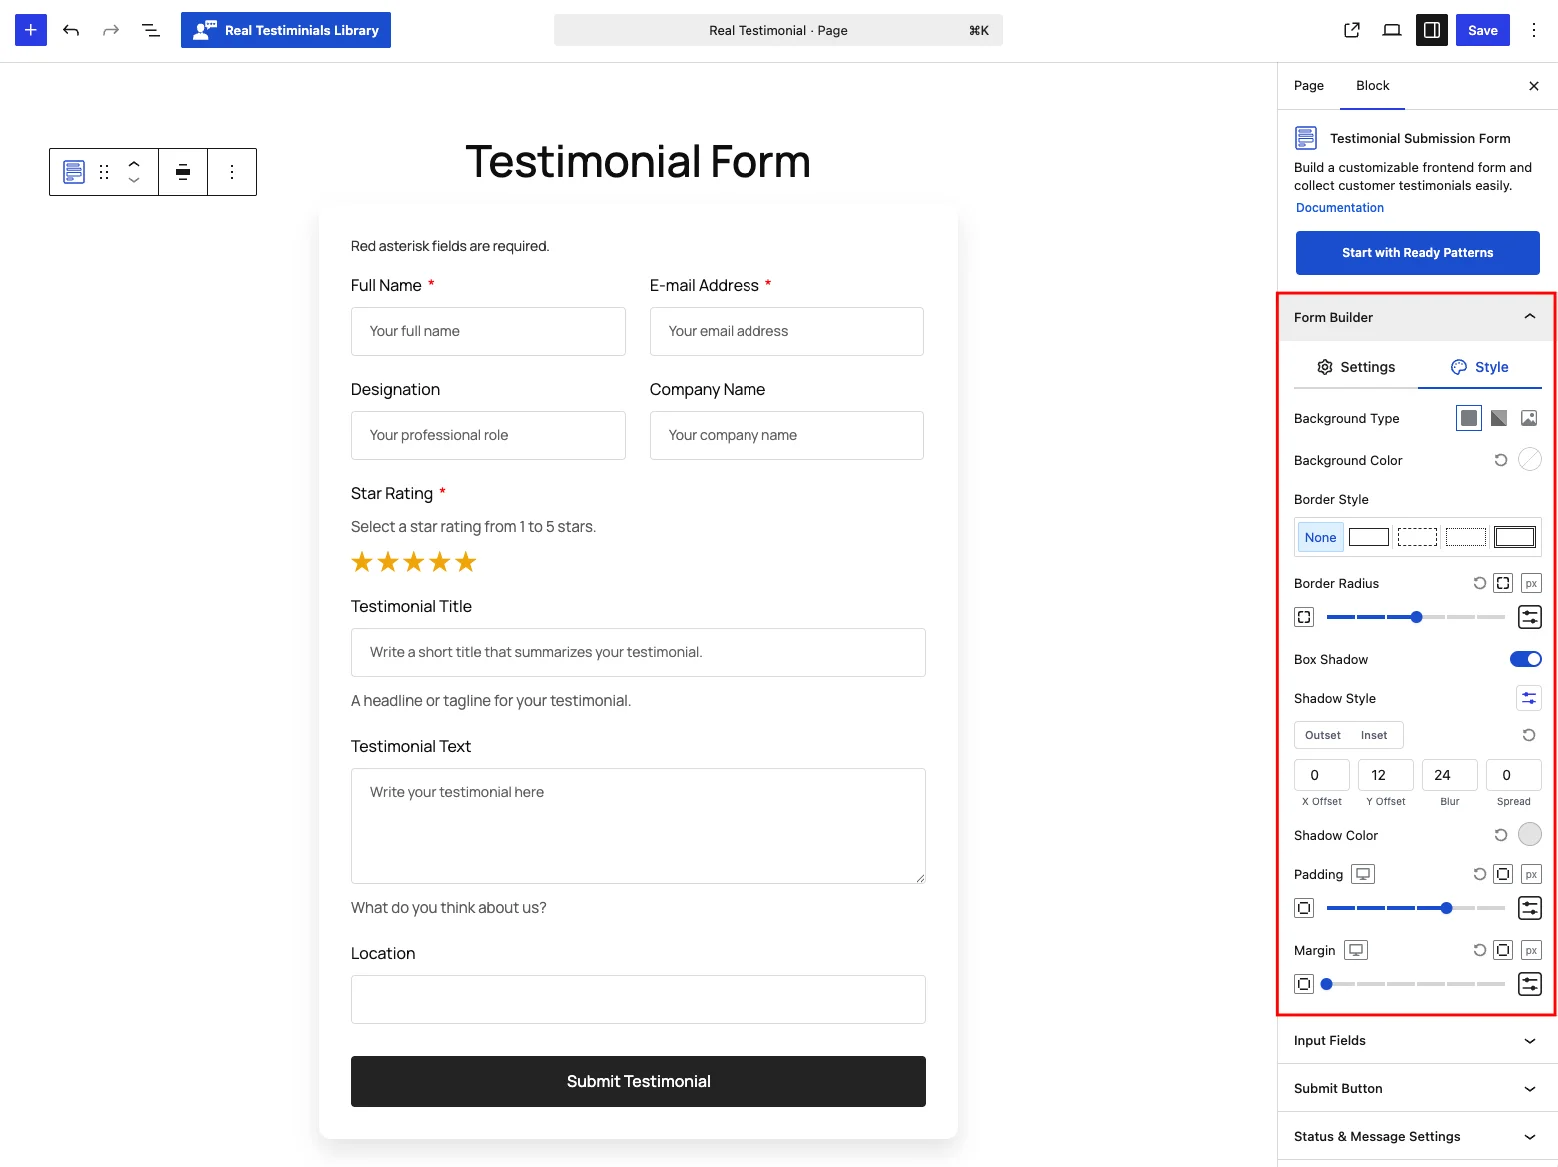The width and height of the screenshot is (1558, 1167).
Task: Open Padding px unit selector
Action: [1531, 874]
